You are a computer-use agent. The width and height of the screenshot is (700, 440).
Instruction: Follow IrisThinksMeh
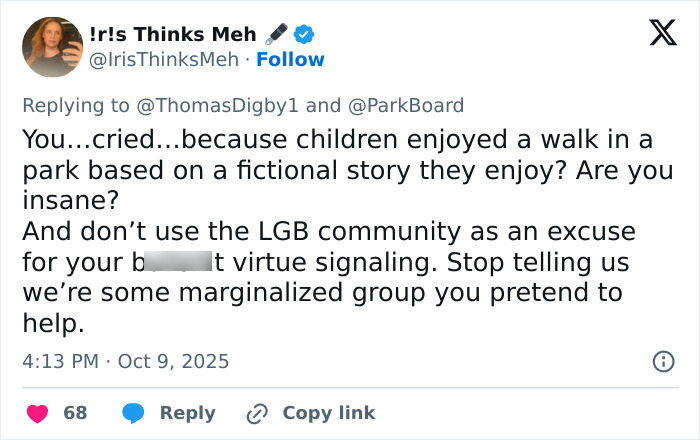(290, 59)
